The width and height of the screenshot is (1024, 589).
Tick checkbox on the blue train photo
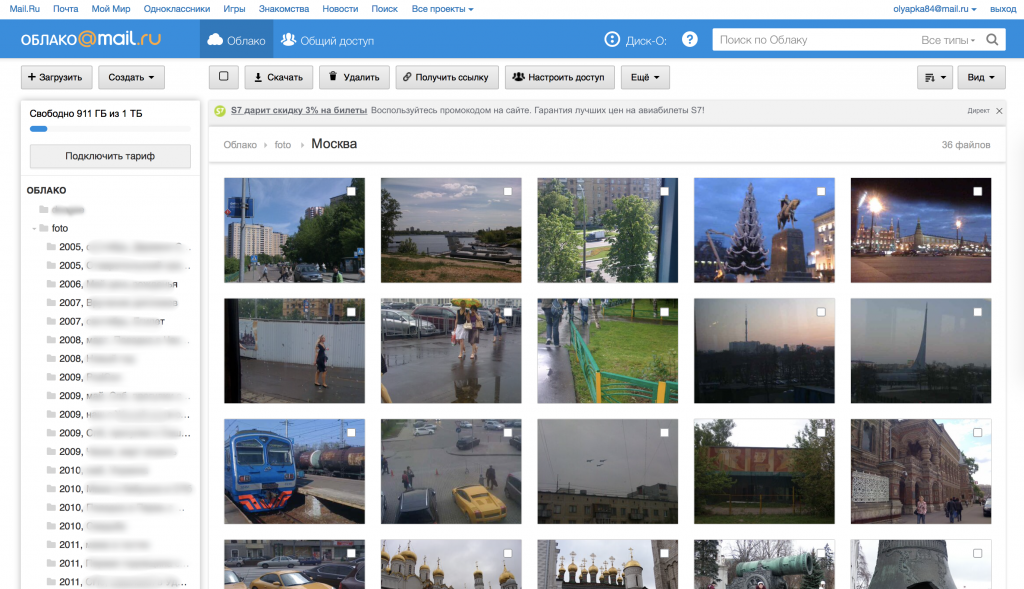pos(351,432)
